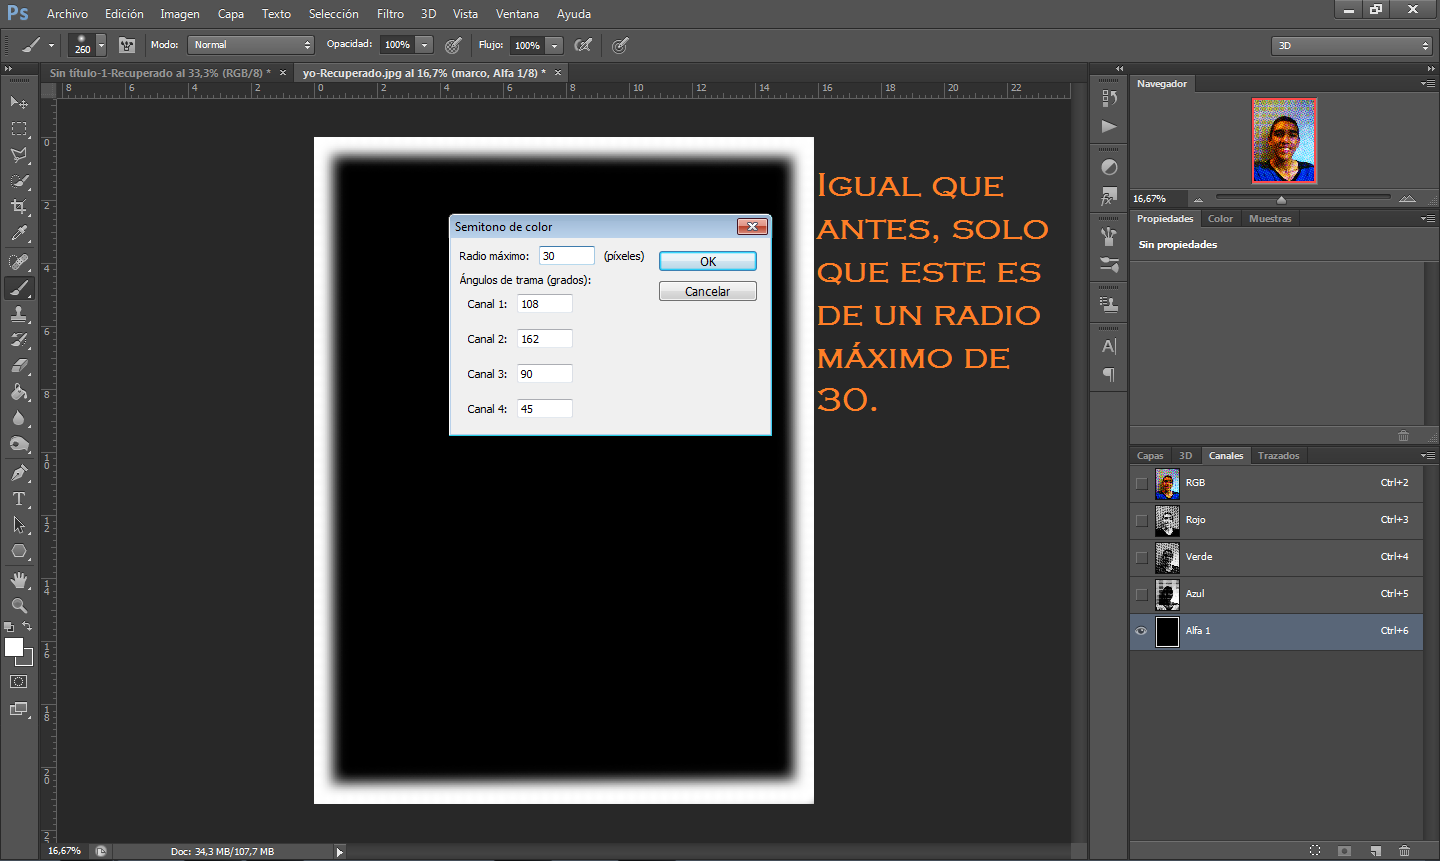Close the Semitono de color dialog
The width and height of the screenshot is (1440, 861).
752,226
